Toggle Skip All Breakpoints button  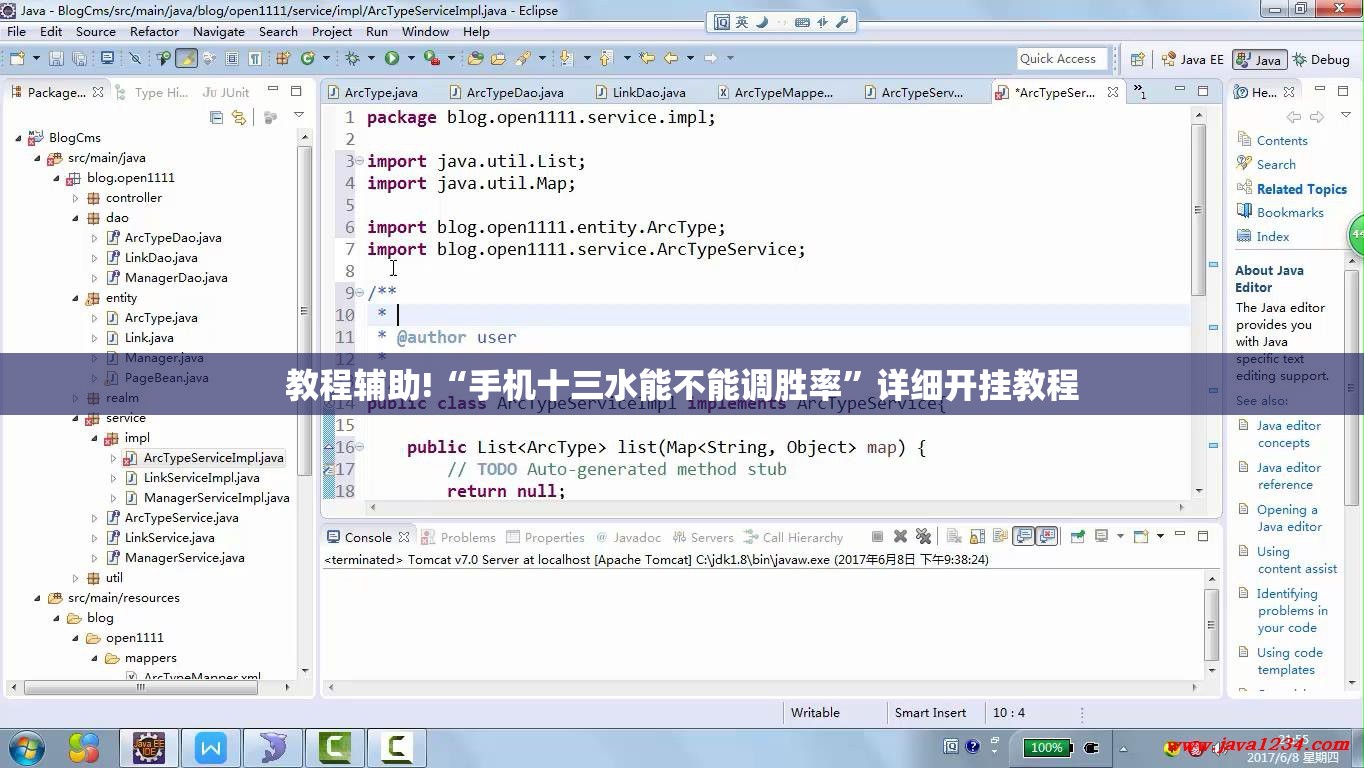point(135,59)
